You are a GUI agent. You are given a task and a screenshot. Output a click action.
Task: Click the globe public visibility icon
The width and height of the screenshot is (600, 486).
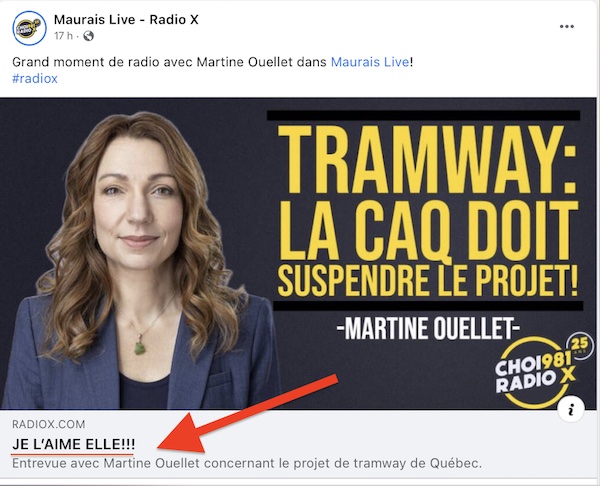88,36
